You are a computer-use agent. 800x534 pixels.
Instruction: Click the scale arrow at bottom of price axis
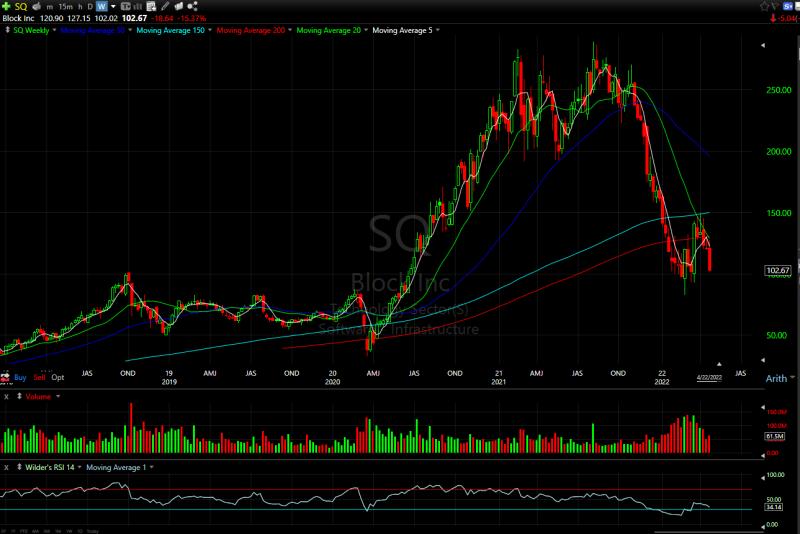coord(763,360)
